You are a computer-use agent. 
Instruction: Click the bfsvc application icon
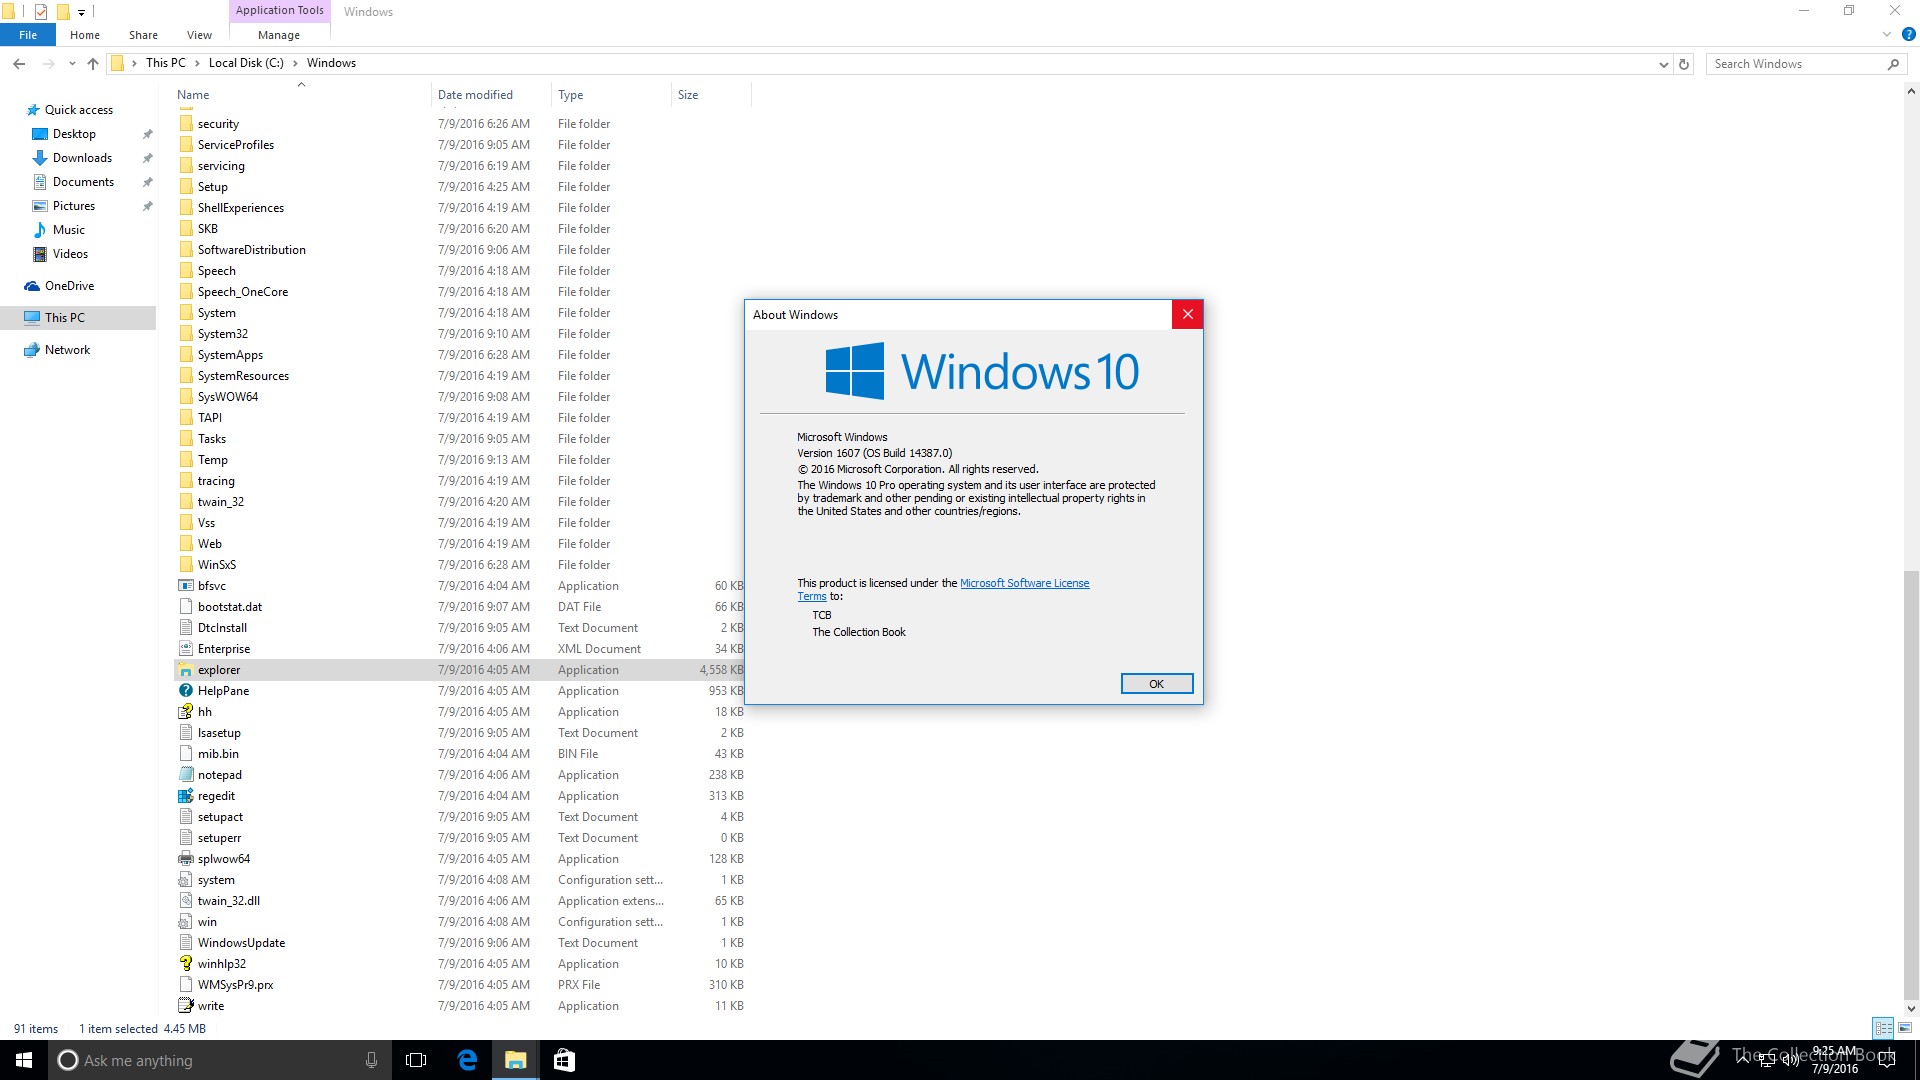(185, 586)
